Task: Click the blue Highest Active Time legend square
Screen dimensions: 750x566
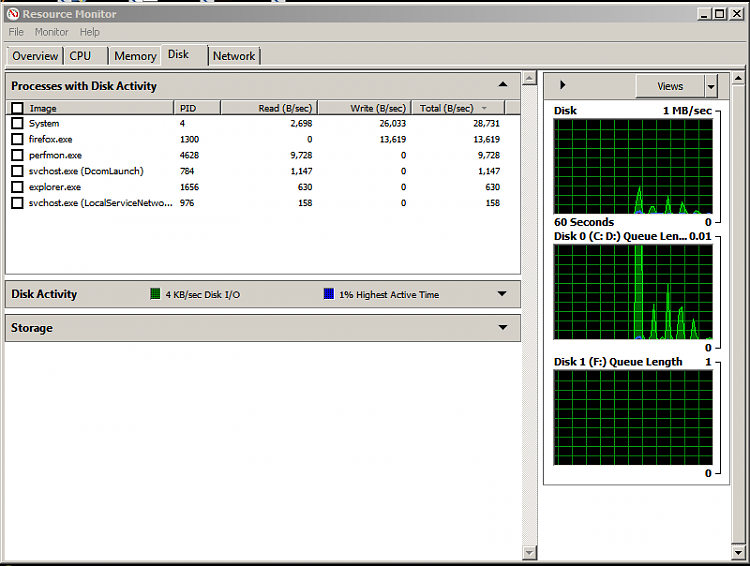Action: pos(329,294)
